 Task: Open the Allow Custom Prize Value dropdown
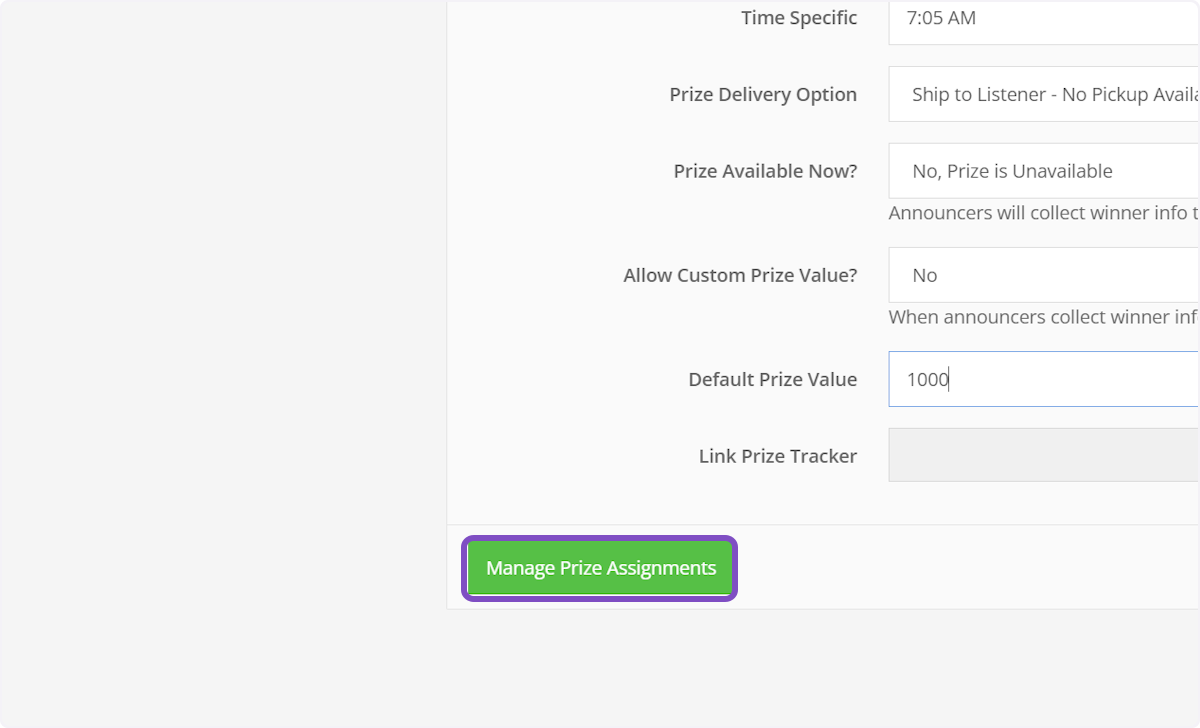tap(1040, 274)
